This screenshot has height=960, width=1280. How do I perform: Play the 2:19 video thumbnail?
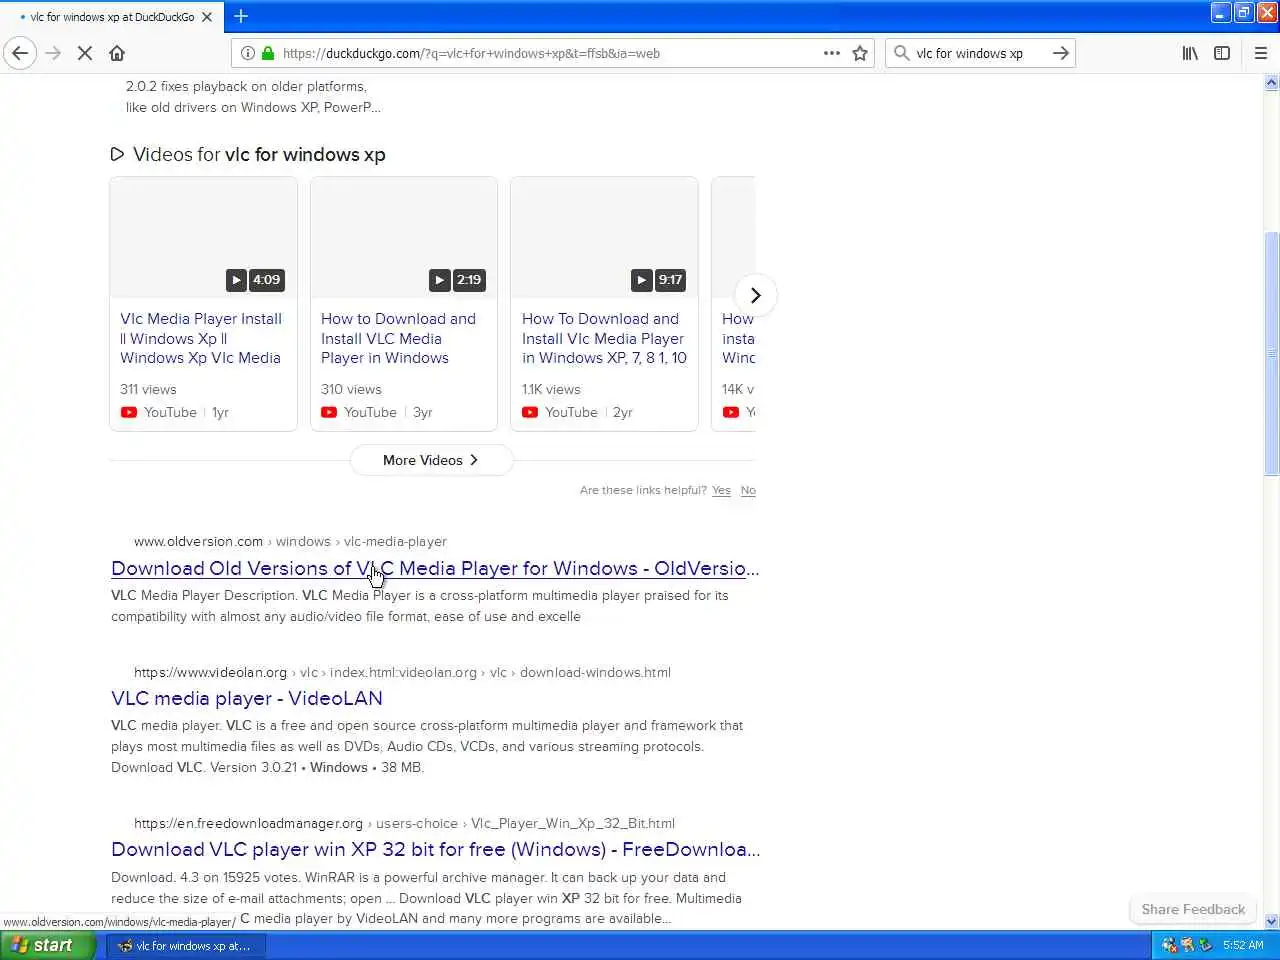[x=404, y=238]
